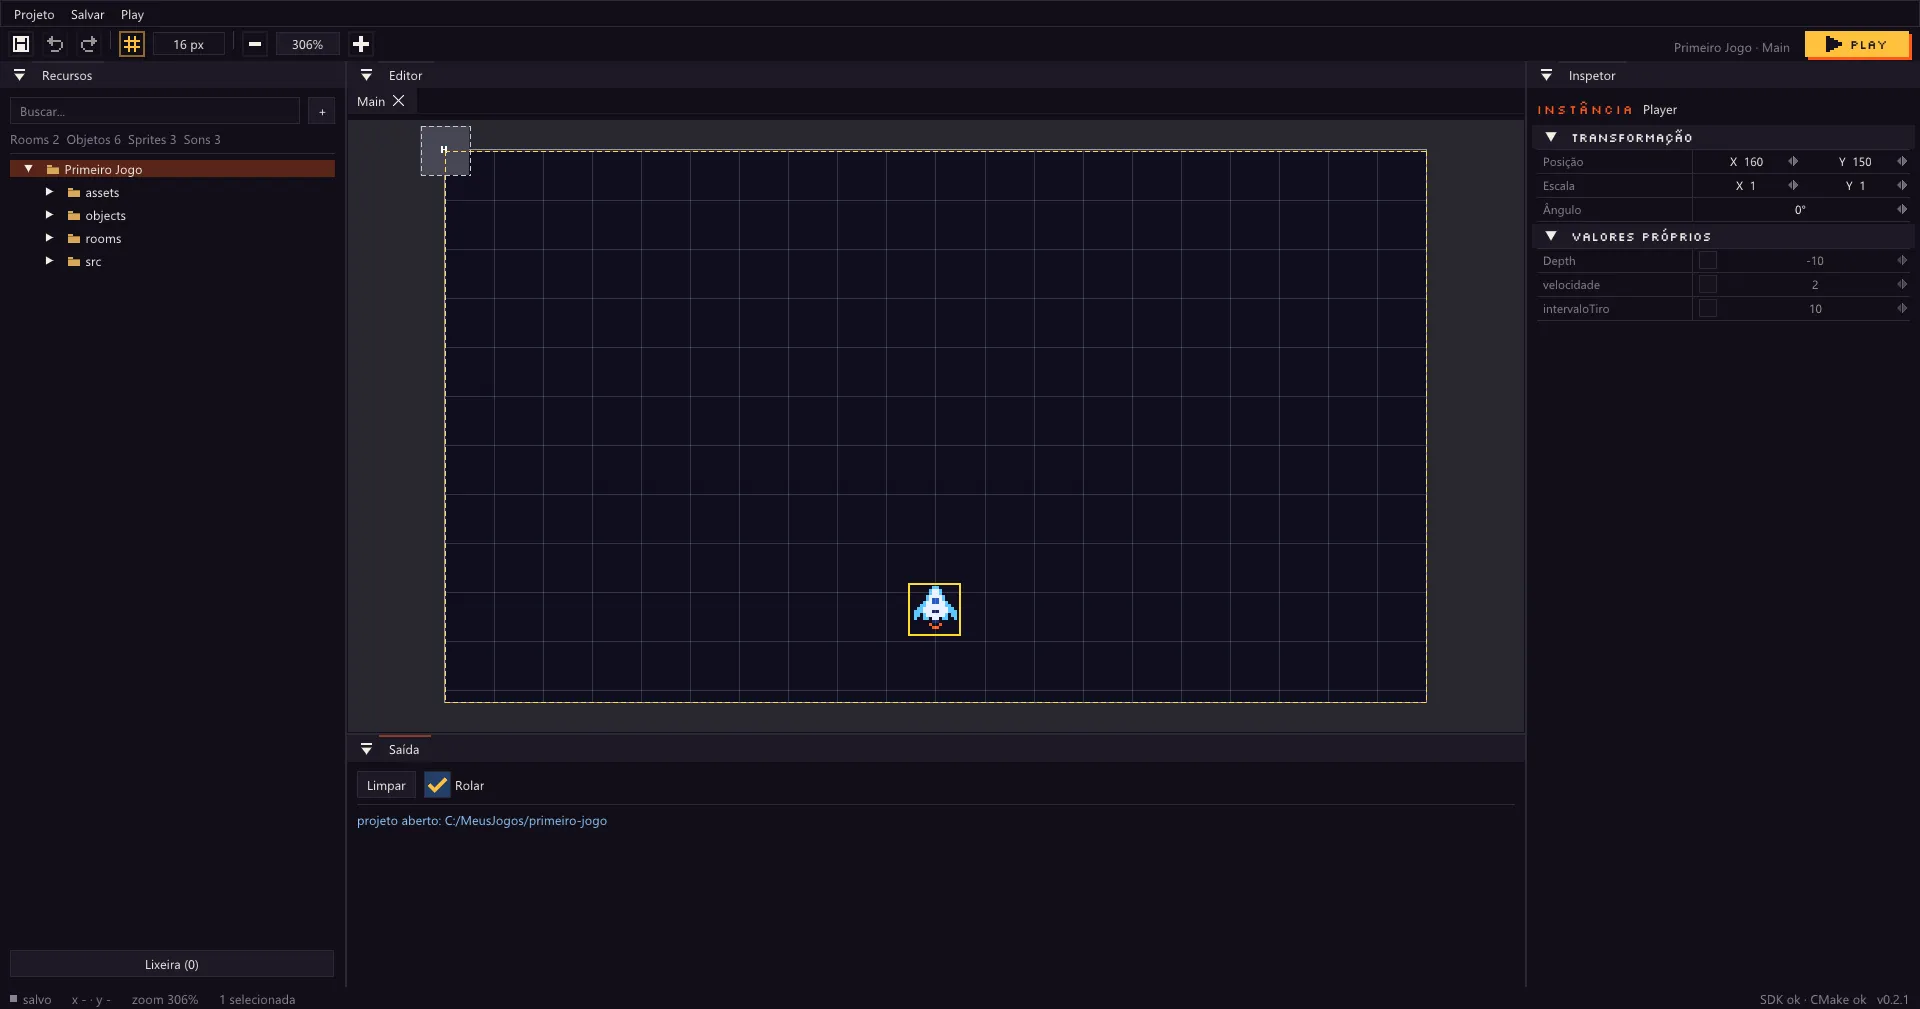This screenshot has width=1920, height=1009.
Task: Click the save floppy disk icon
Action: (x=21, y=44)
